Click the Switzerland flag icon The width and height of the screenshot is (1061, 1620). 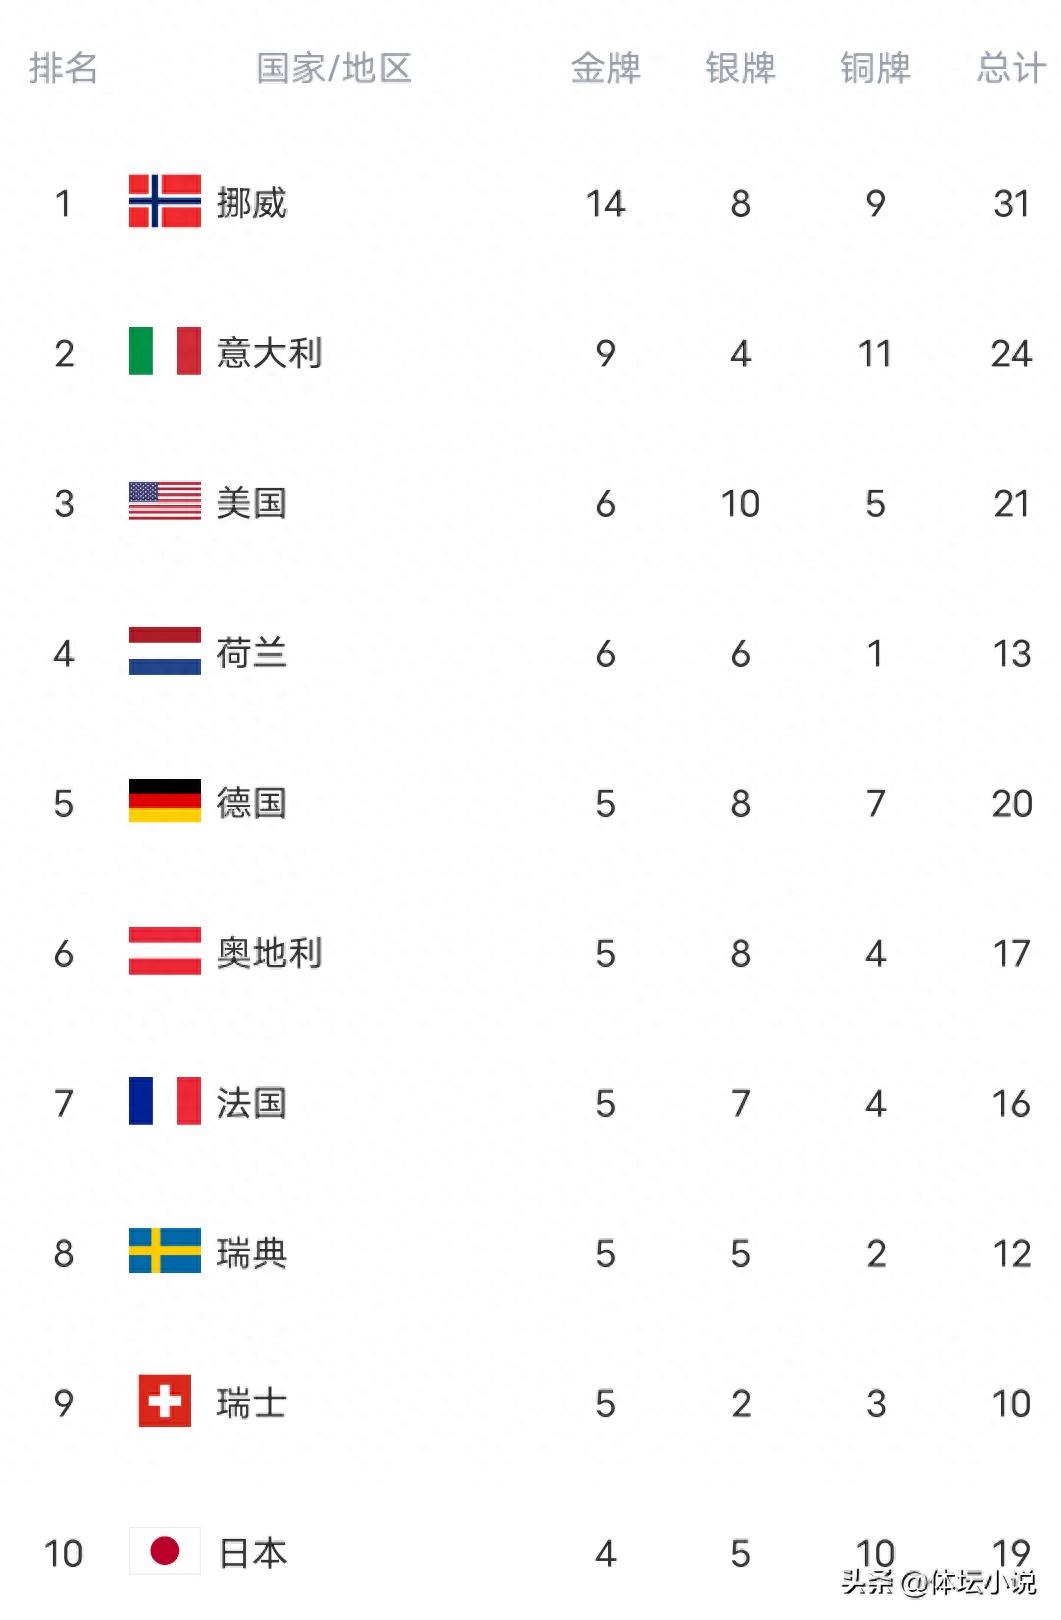pos(165,1402)
